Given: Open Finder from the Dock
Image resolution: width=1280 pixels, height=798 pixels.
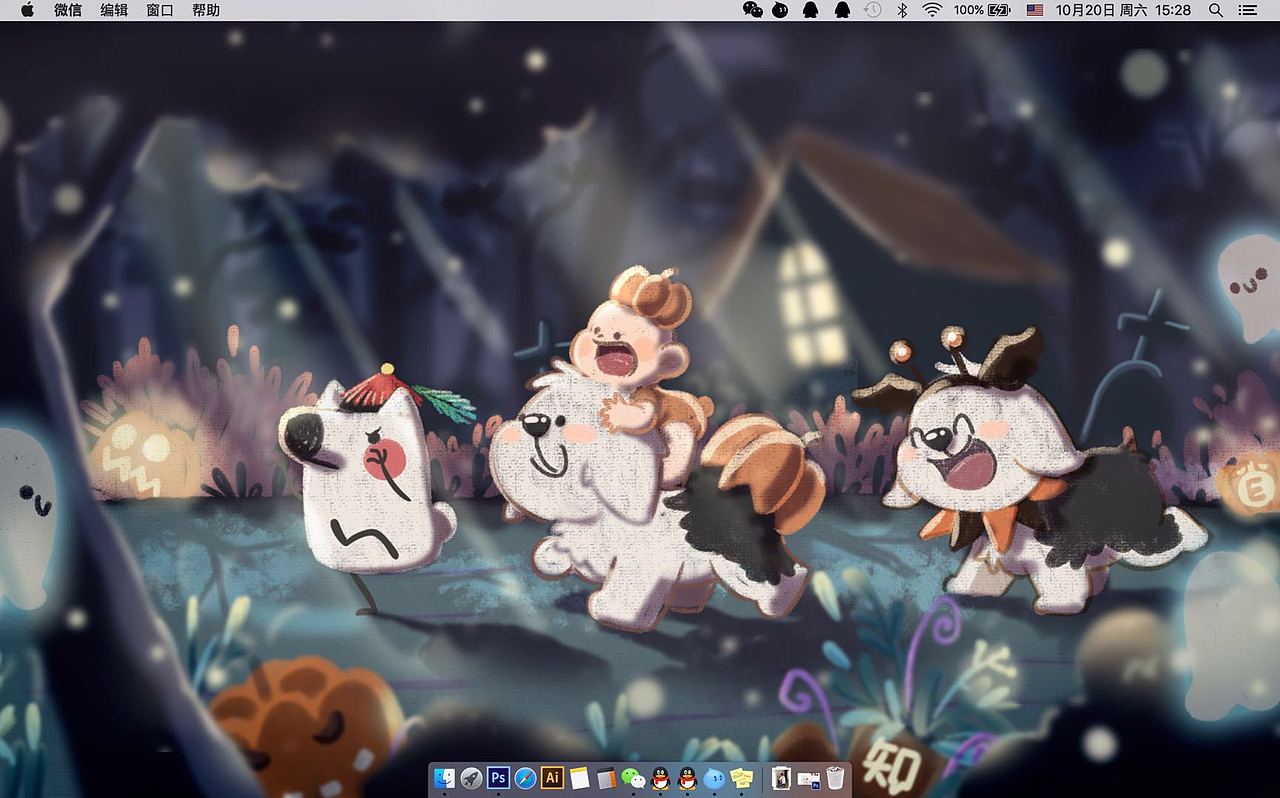Looking at the screenshot, I should click(x=444, y=778).
